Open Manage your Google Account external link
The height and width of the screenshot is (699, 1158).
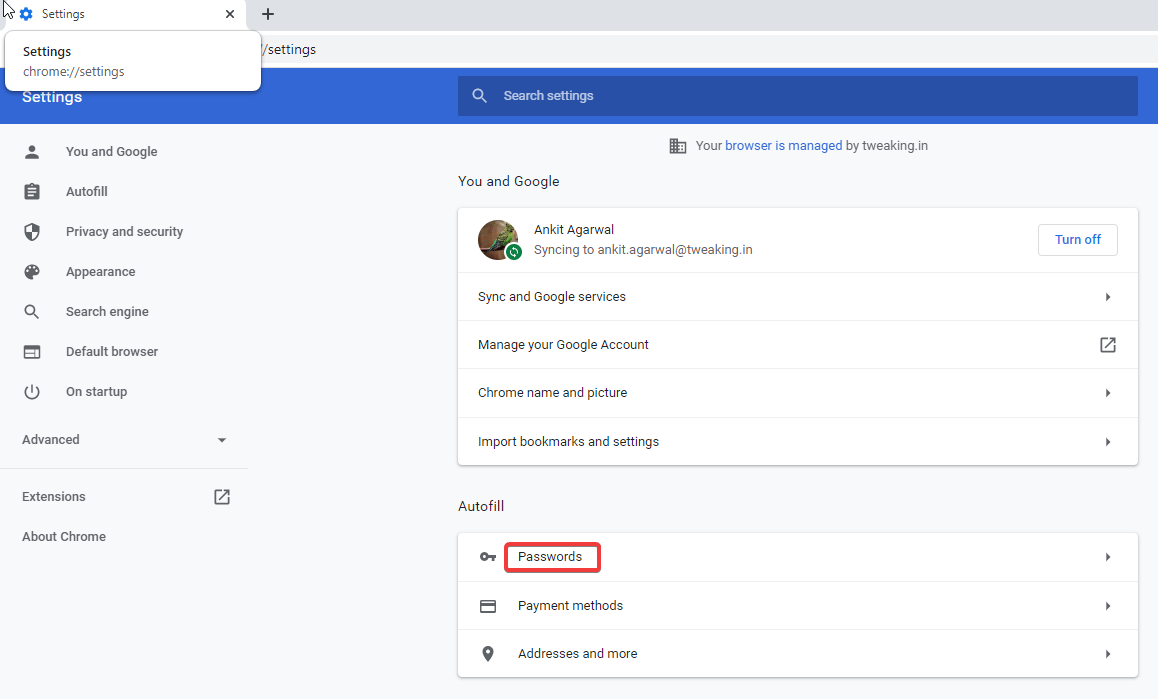tap(1108, 345)
